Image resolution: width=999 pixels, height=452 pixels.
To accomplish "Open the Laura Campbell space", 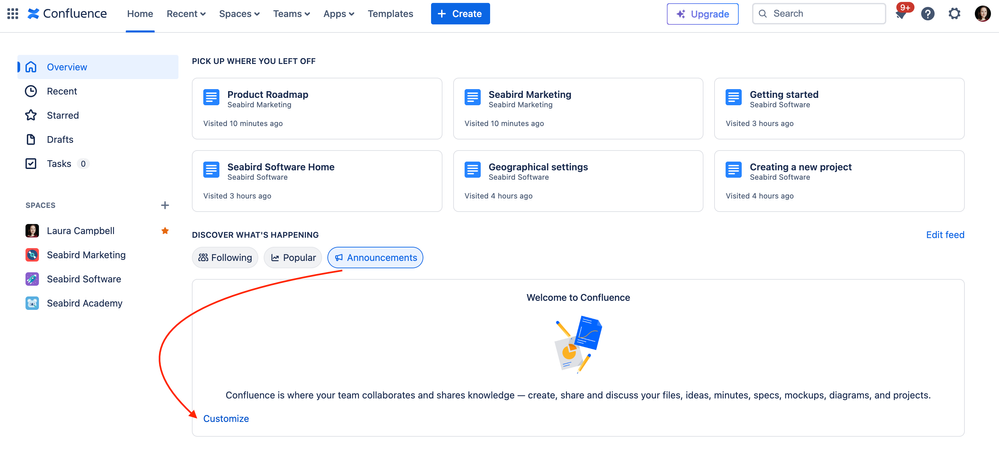I will [x=98, y=231].
